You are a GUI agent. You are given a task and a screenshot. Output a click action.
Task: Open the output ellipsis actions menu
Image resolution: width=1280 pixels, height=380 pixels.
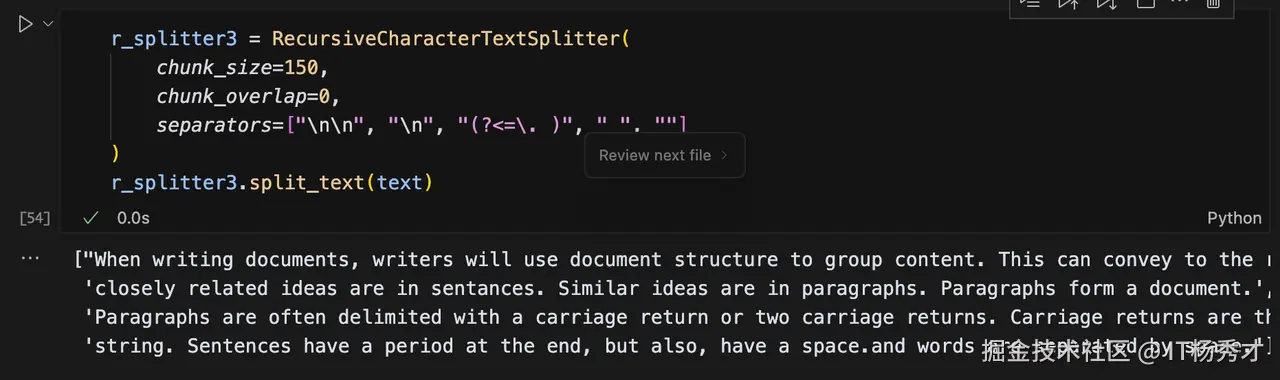(x=30, y=258)
